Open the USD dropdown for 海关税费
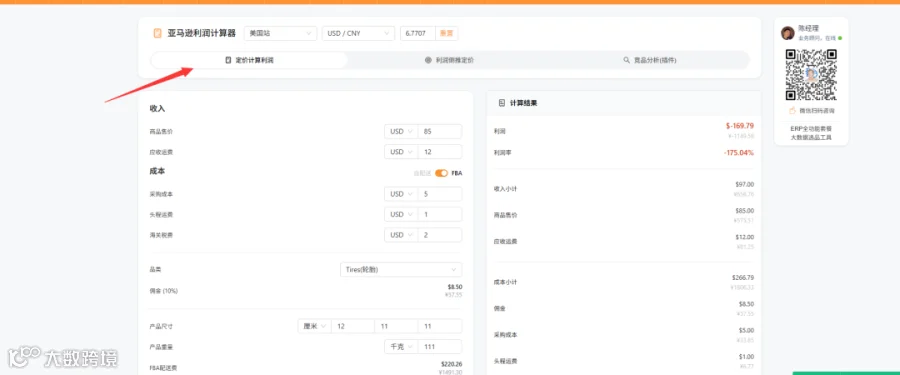The width and height of the screenshot is (900, 375). point(401,235)
